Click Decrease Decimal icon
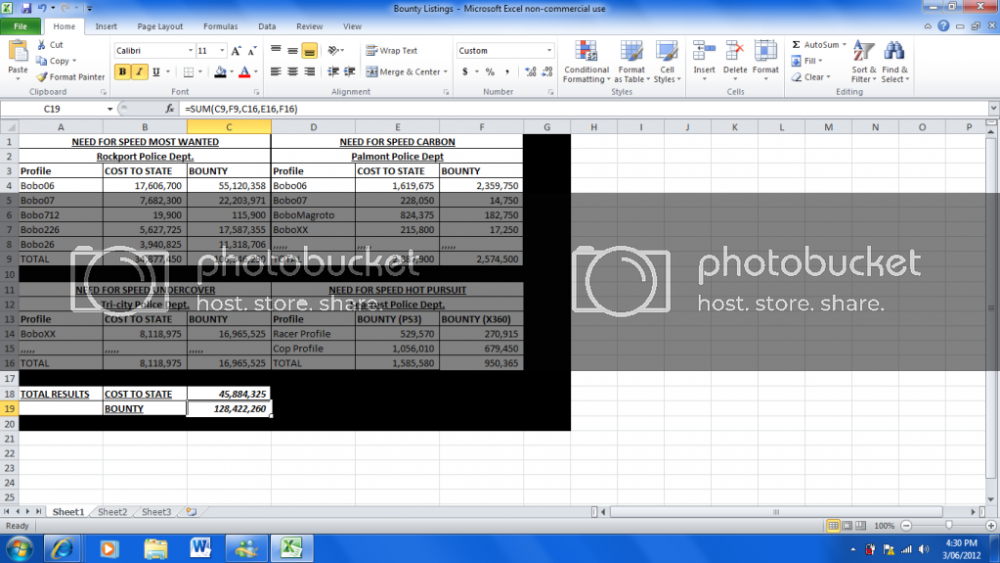Viewport: 1000px width, 563px height. click(547, 71)
